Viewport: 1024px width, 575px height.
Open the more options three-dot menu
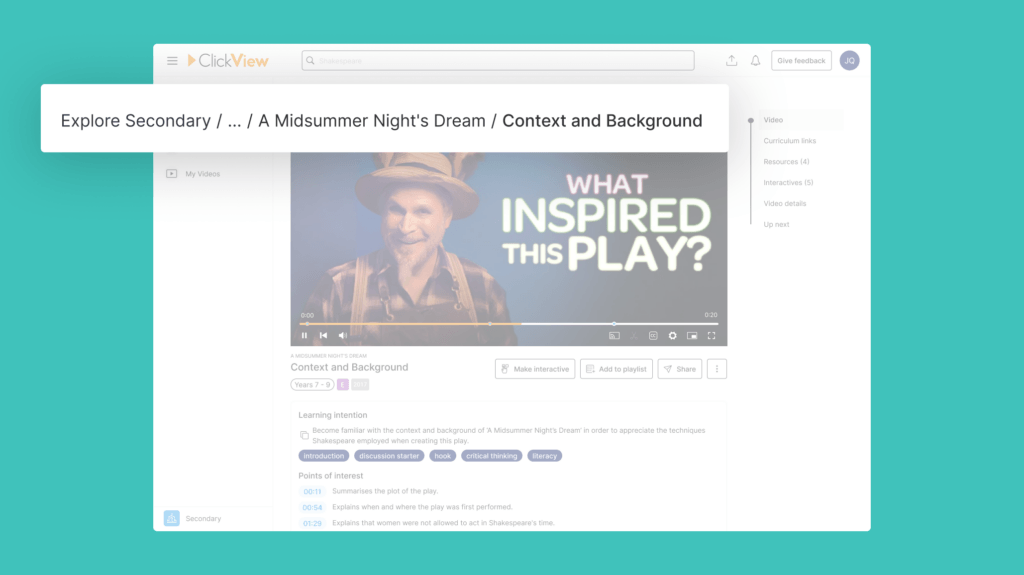click(x=716, y=369)
